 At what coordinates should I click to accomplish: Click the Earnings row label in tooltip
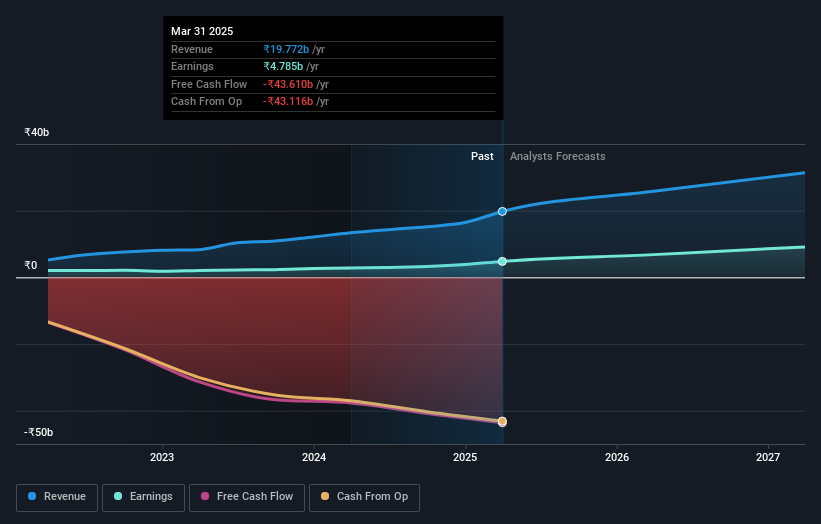tap(192, 66)
